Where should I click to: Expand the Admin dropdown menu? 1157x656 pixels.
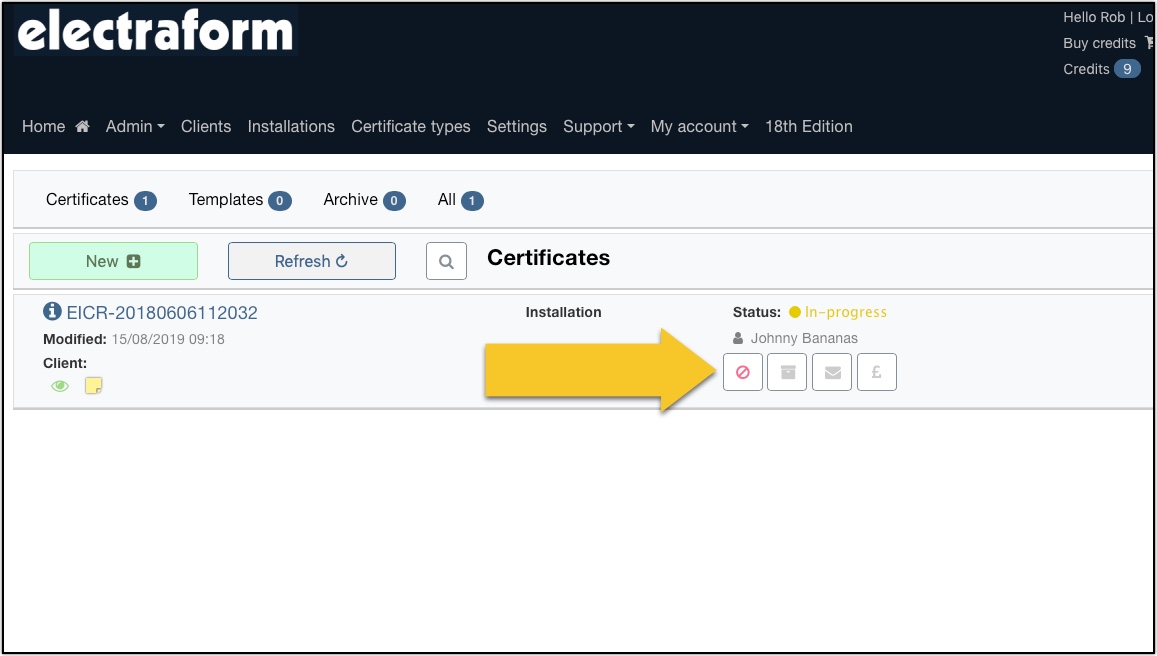tap(135, 126)
